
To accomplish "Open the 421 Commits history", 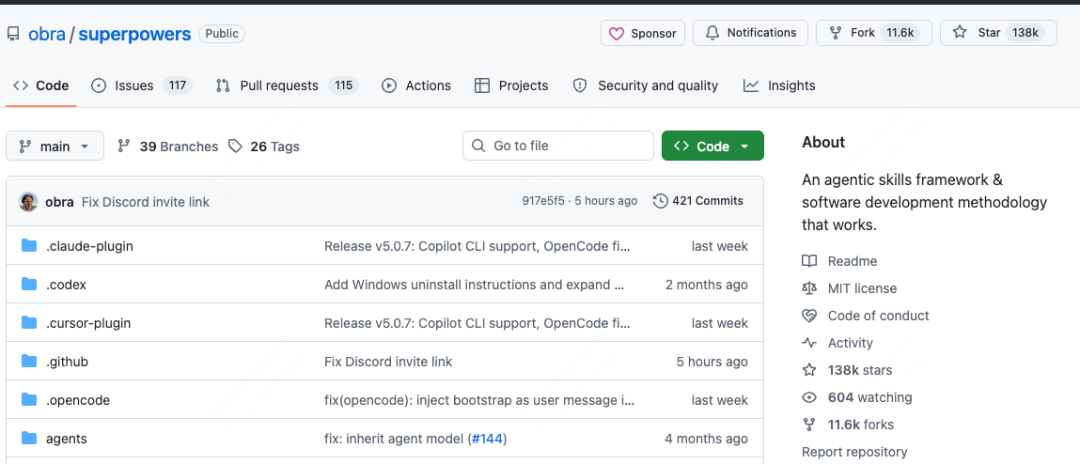I will tap(698, 201).
